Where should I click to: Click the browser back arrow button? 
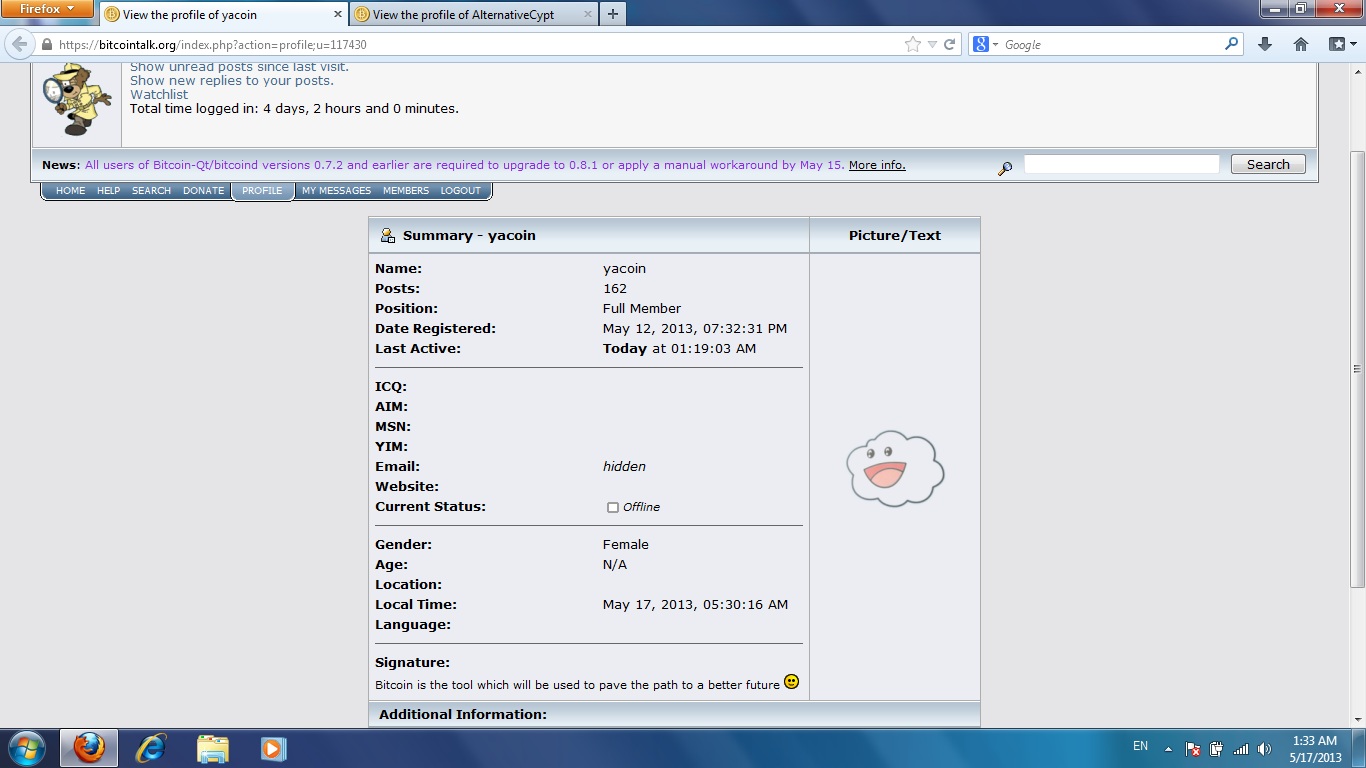click(x=19, y=45)
